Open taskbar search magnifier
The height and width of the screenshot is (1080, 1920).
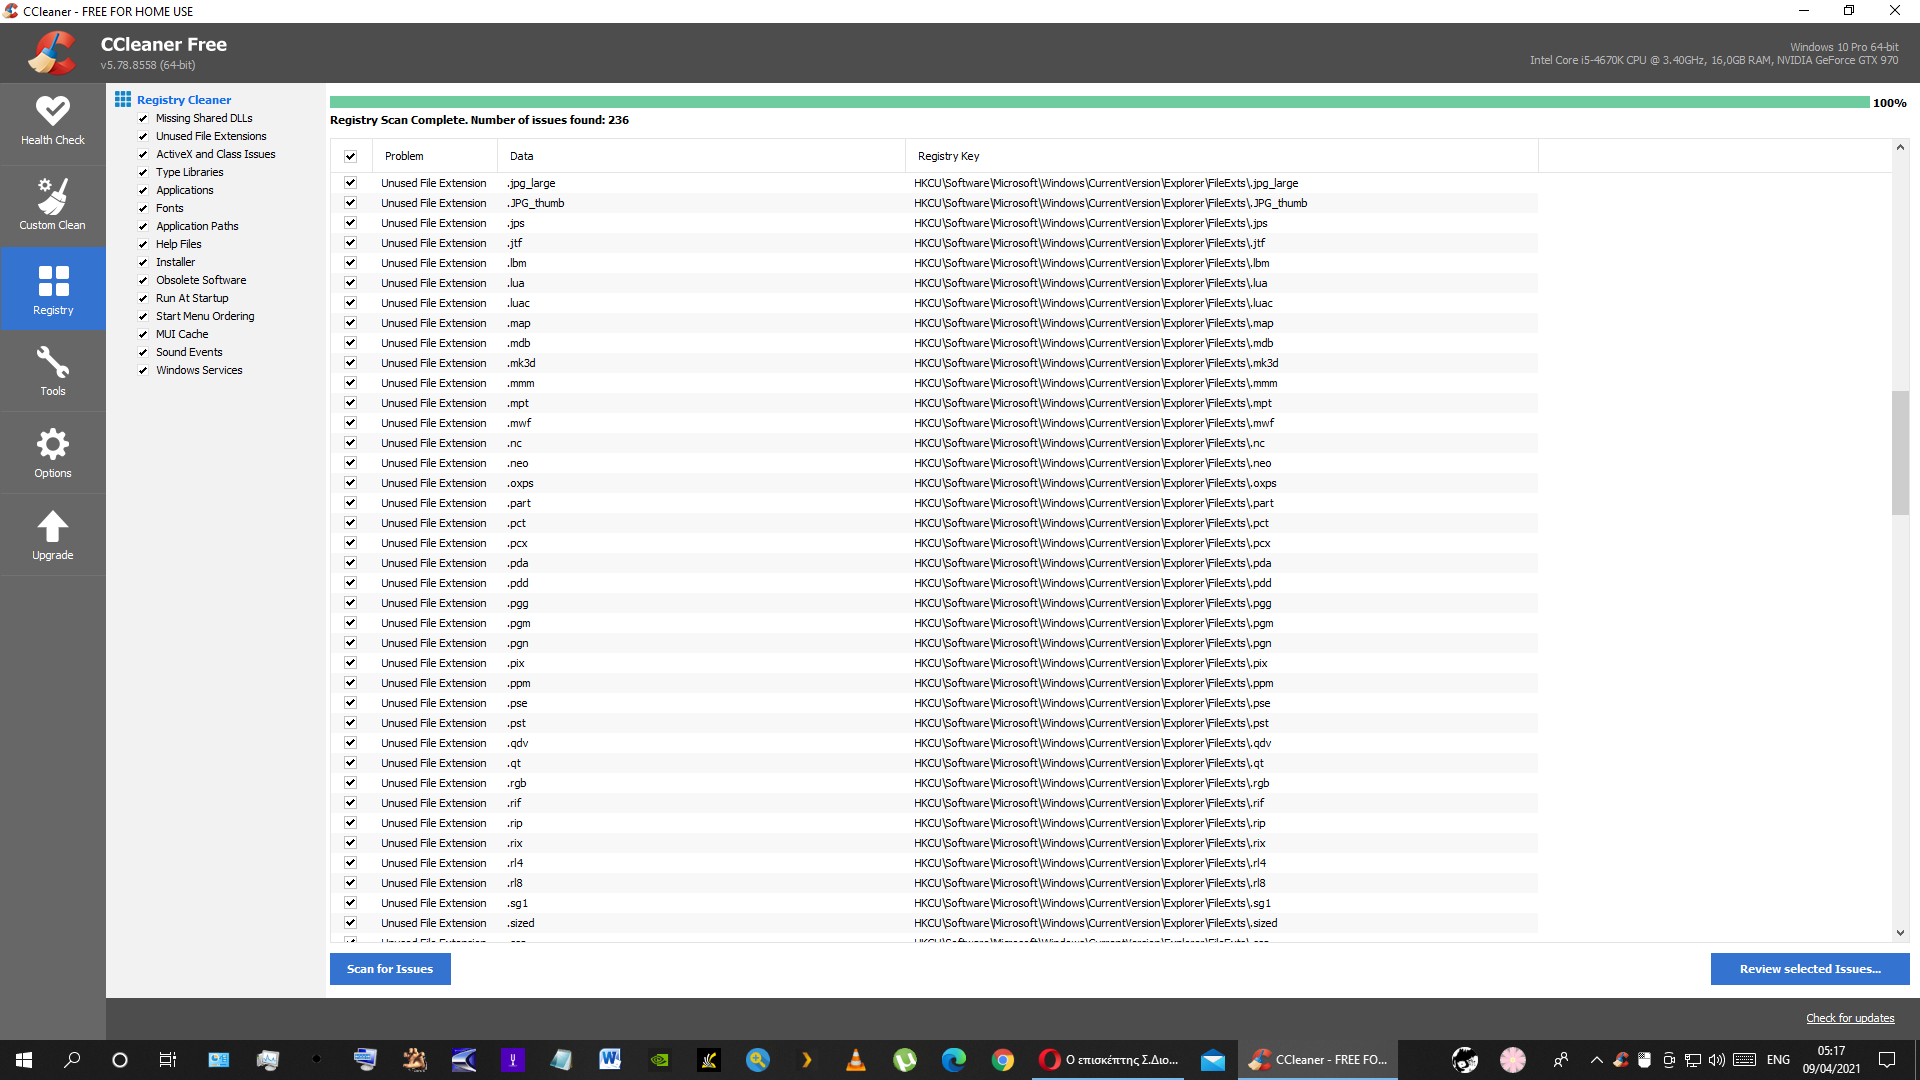[x=72, y=1060]
